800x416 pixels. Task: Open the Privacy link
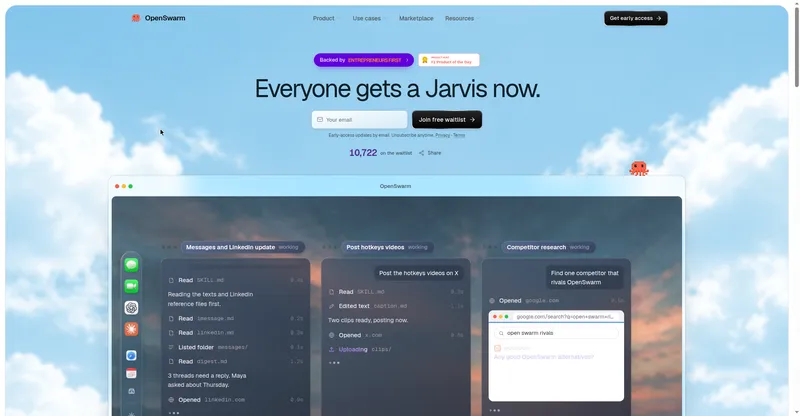point(442,135)
